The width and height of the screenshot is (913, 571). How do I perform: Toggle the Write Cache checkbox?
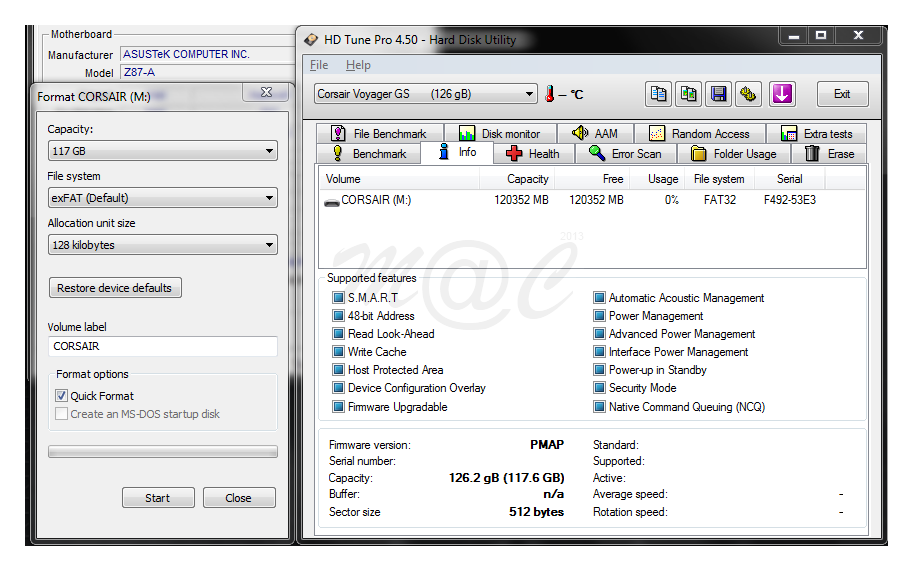click(x=338, y=352)
